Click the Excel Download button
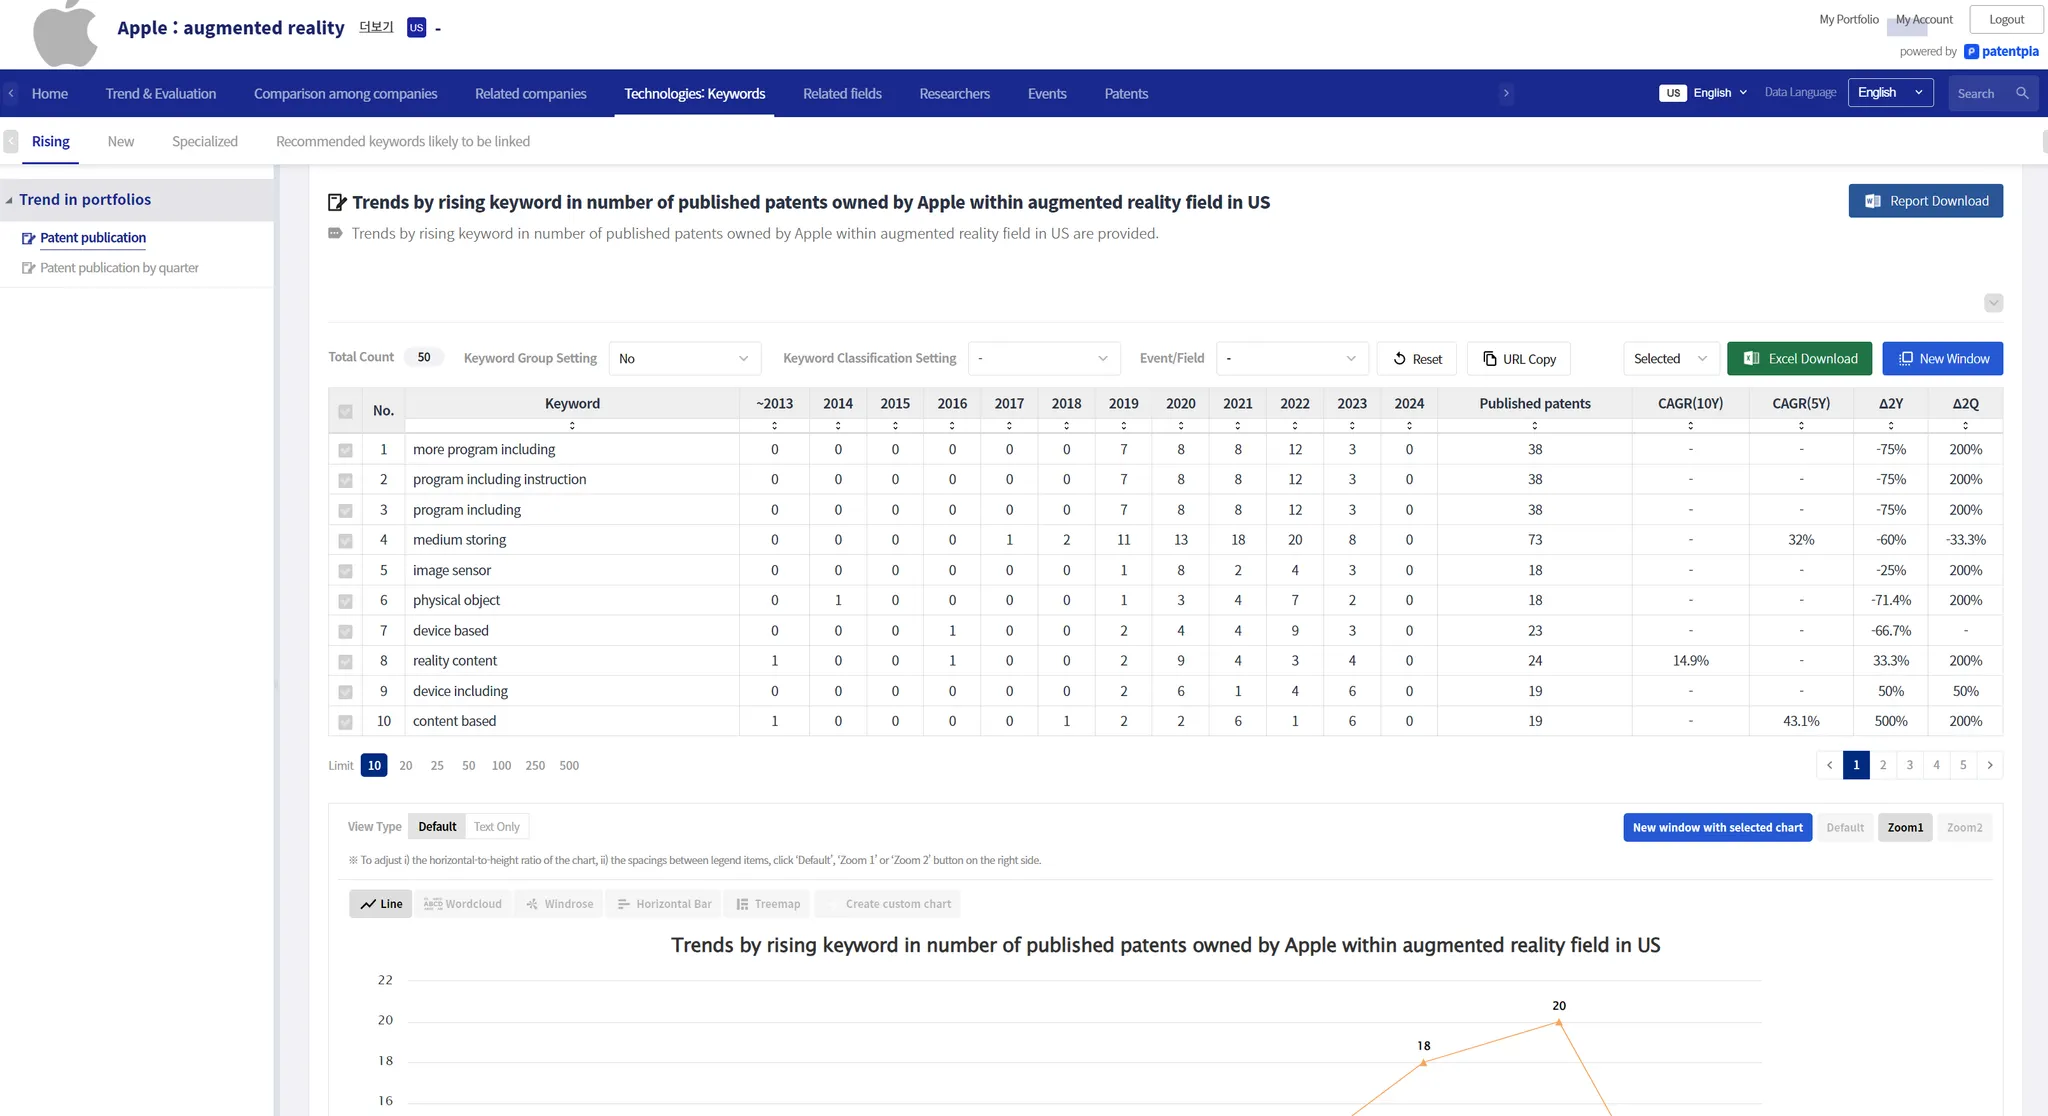 [1799, 359]
